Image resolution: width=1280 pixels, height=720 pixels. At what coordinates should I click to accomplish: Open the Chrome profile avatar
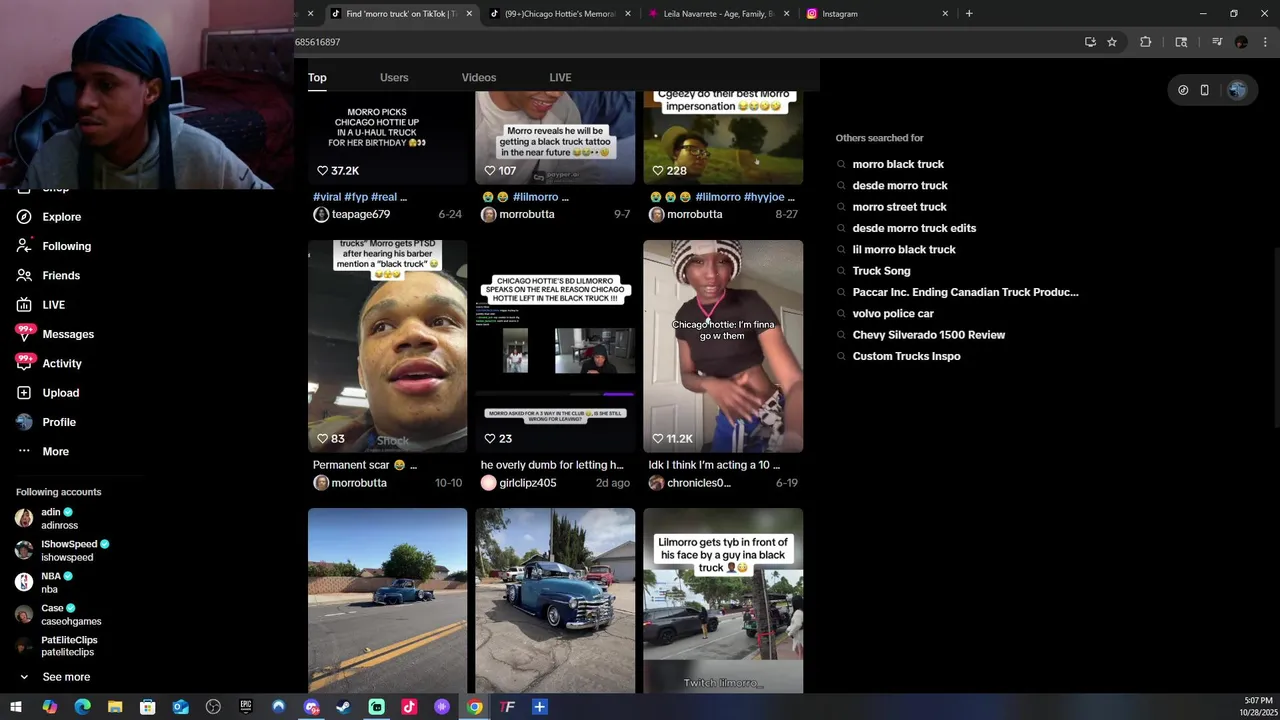click(x=1241, y=42)
